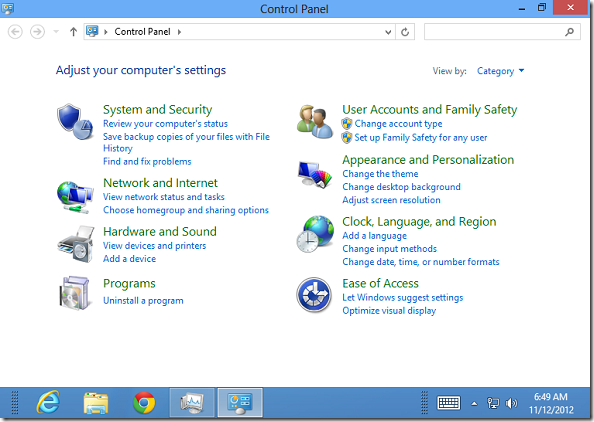
Task: Click the Programs disc box icon
Action: tap(75, 293)
